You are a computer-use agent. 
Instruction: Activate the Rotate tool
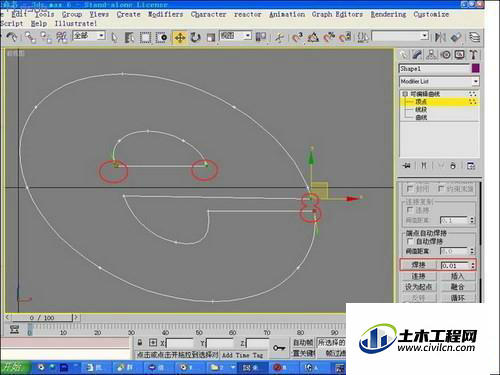point(196,38)
